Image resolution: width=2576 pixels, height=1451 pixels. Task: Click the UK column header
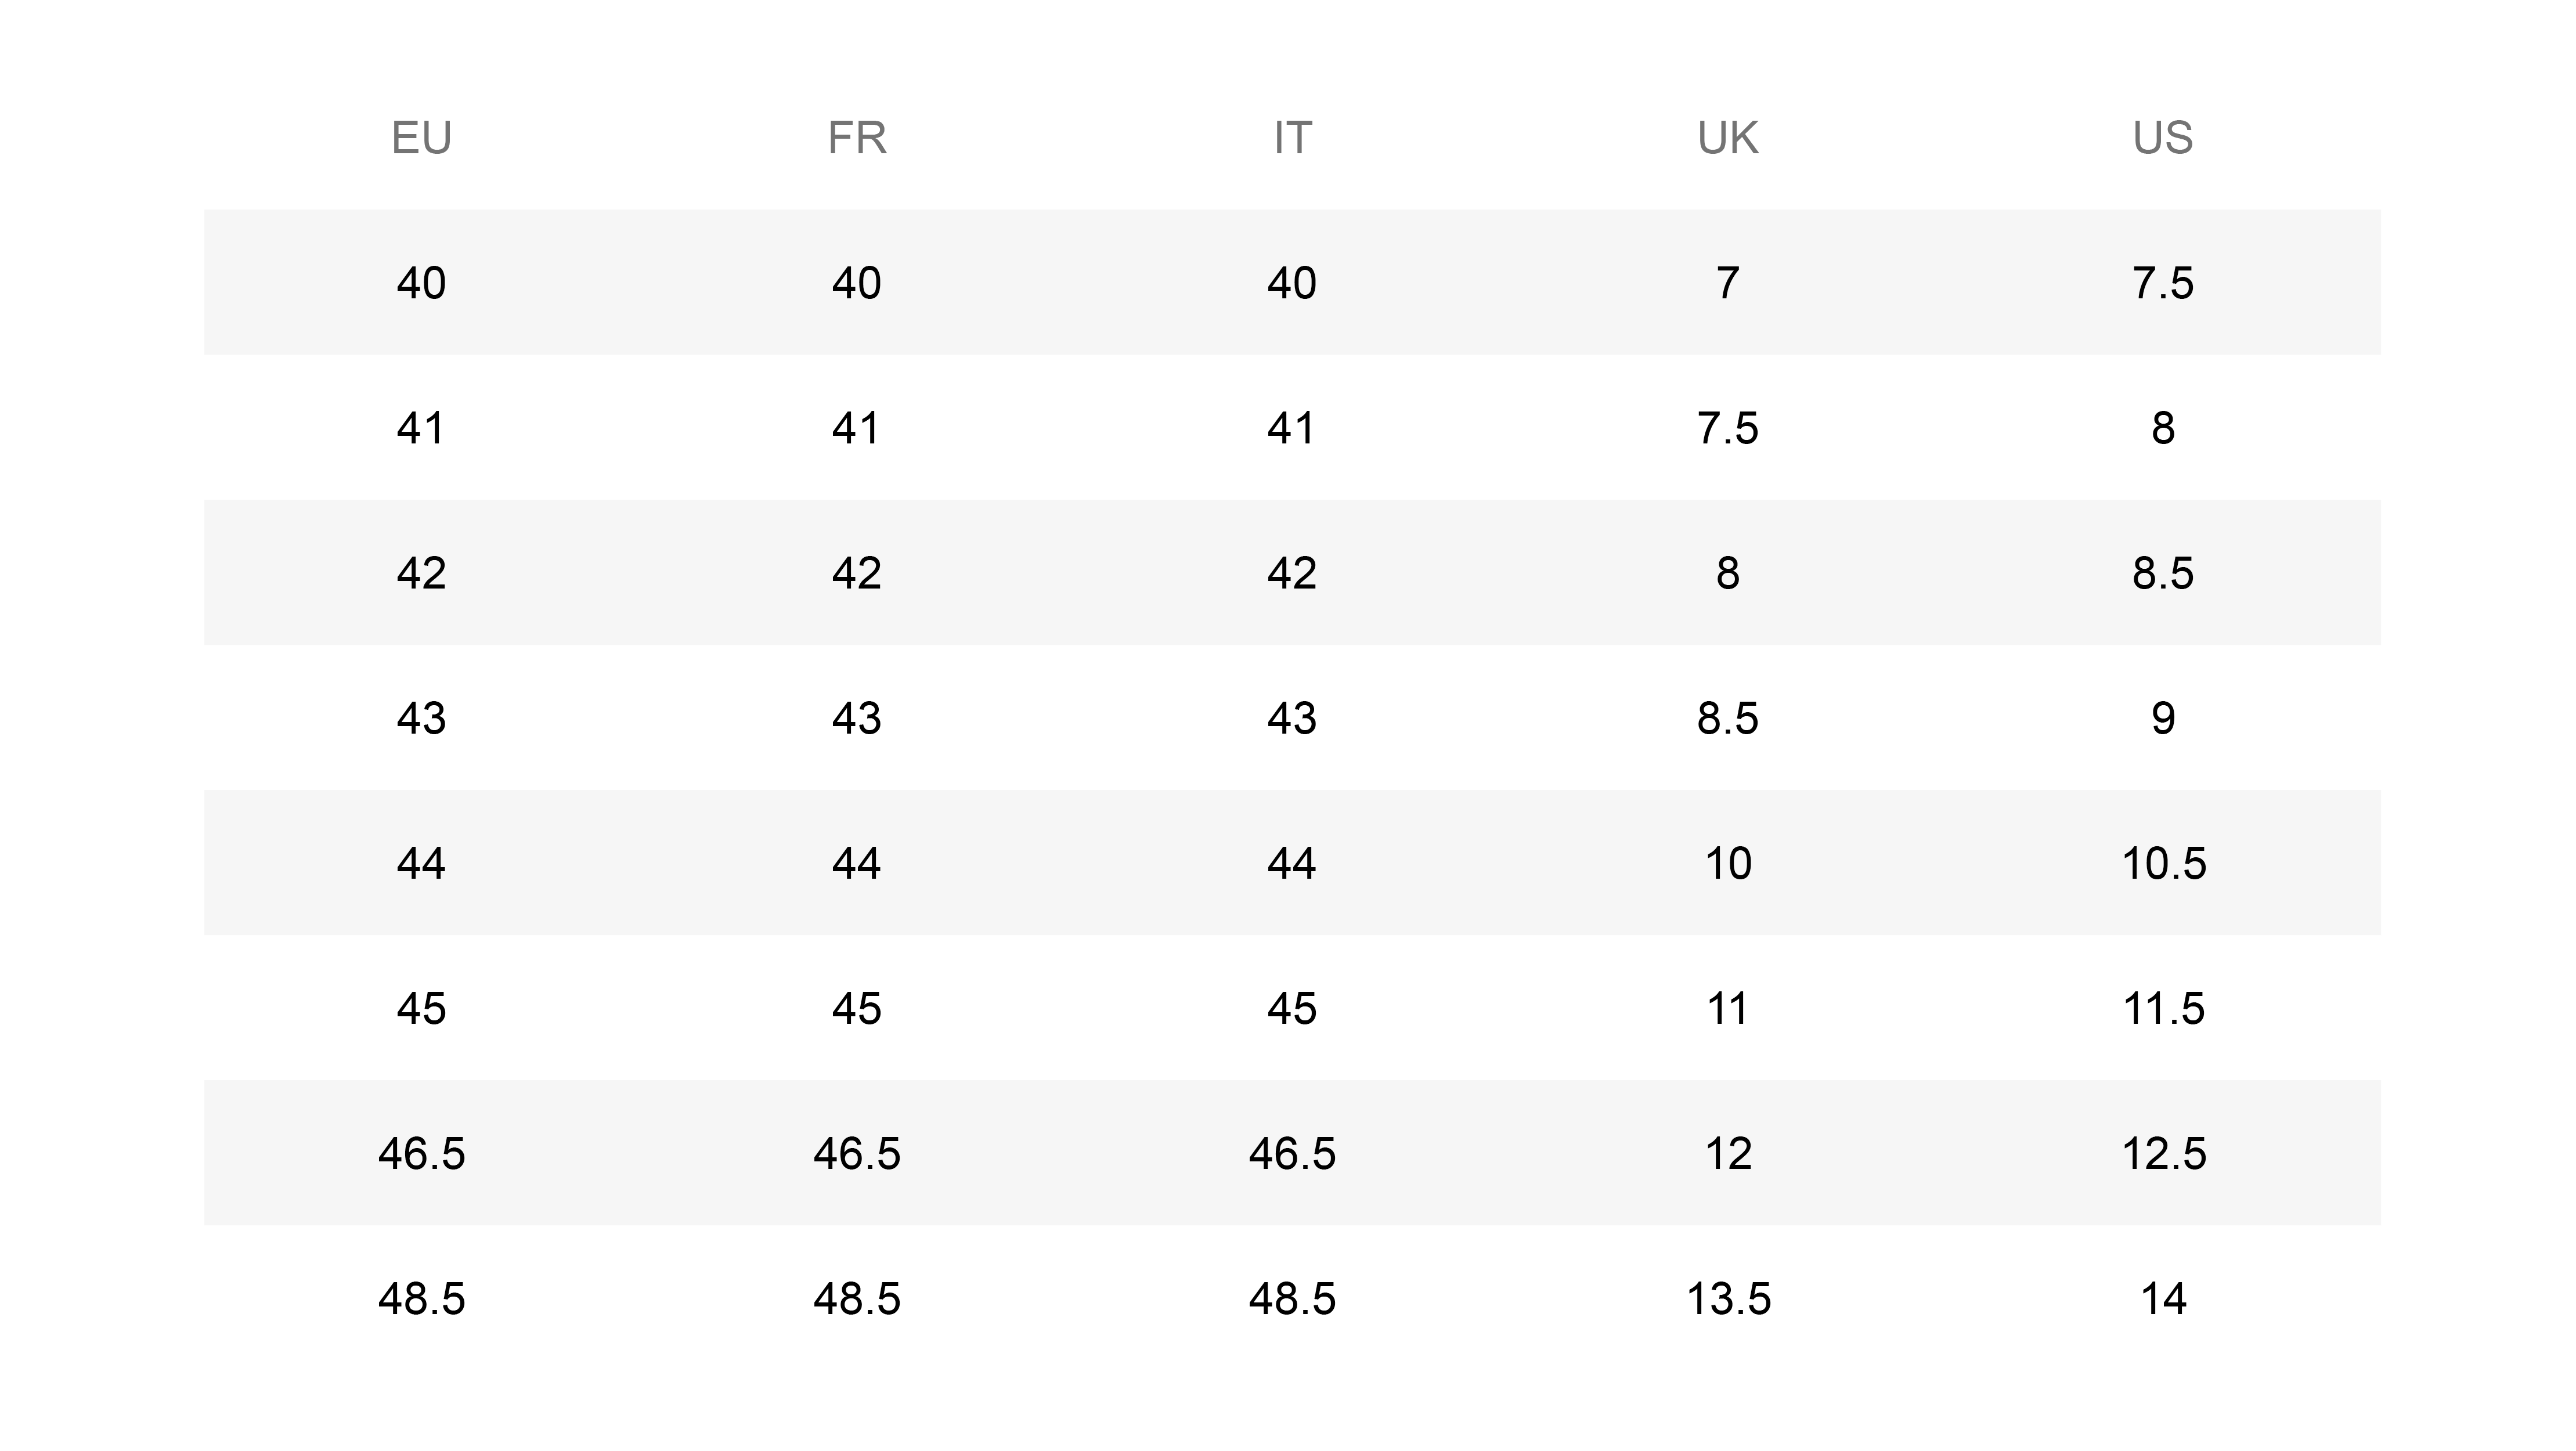tap(1727, 138)
